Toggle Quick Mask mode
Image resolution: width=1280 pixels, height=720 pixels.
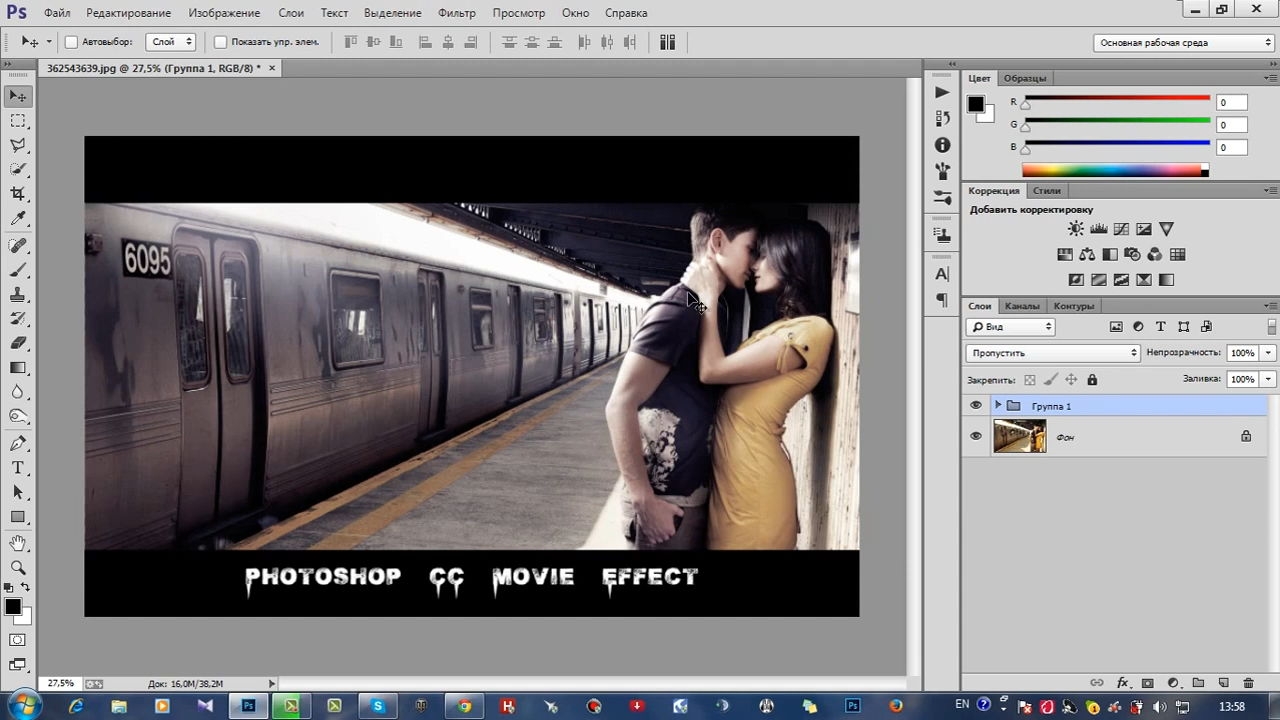click(18, 640)
